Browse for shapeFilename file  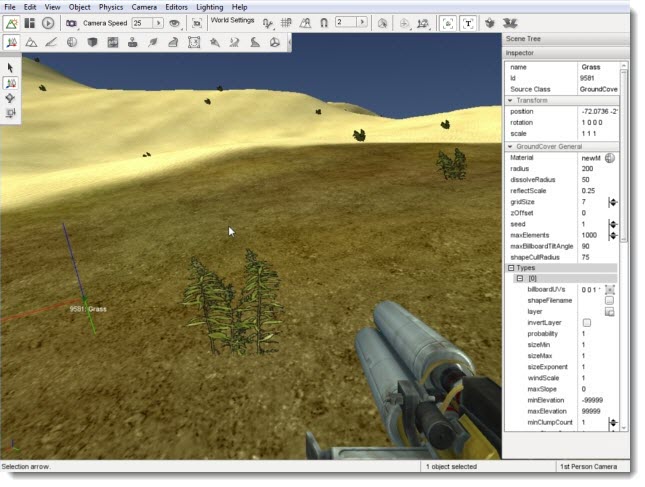pyautogui.click(x=610, y=301)
